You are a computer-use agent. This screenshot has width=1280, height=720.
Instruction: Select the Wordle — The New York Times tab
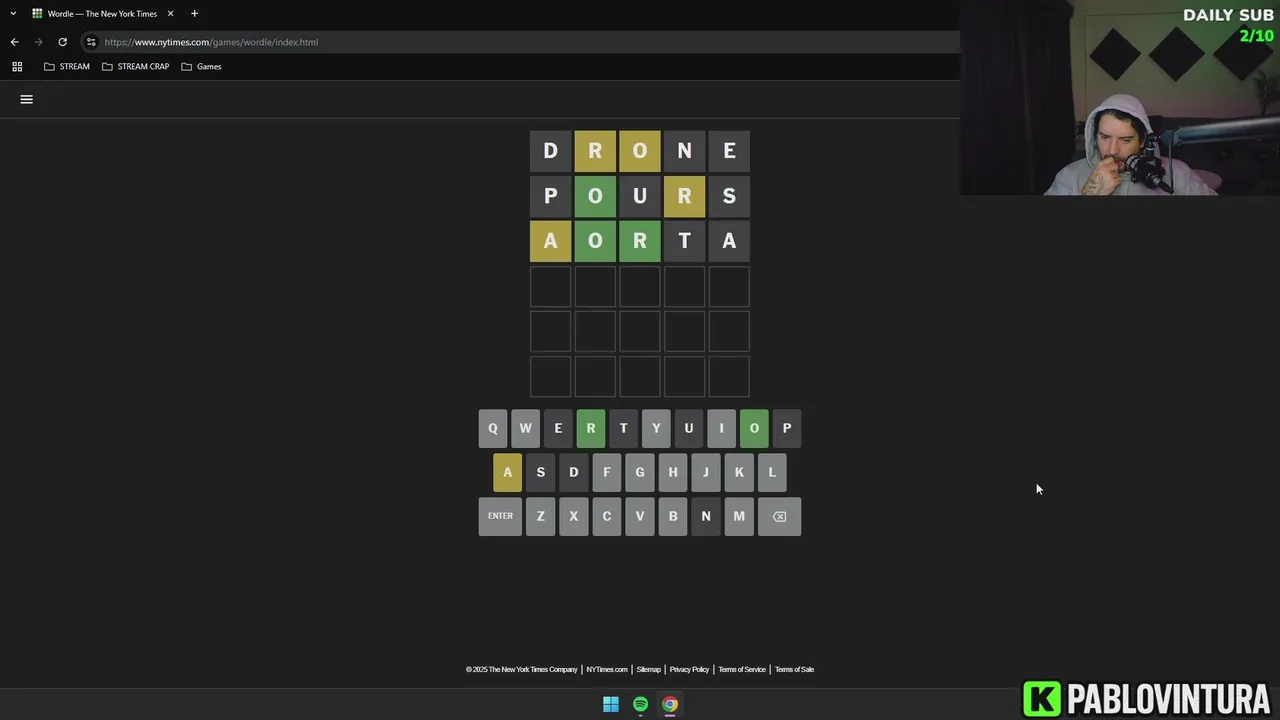pos(103,14)
